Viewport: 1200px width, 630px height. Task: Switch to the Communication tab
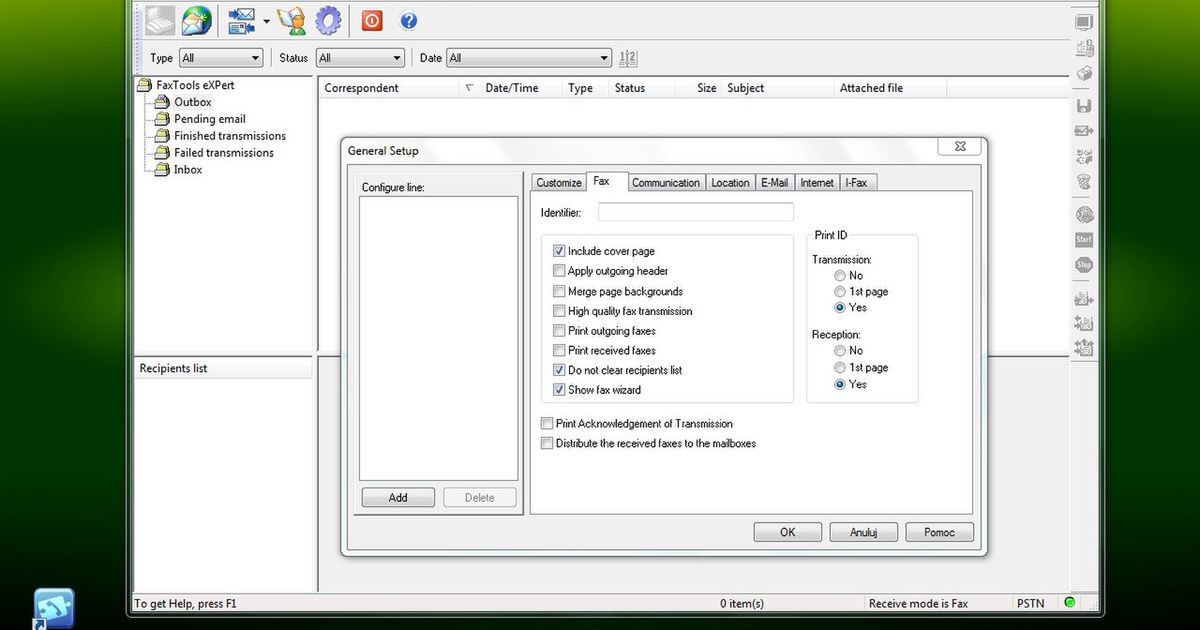(665, 182)
